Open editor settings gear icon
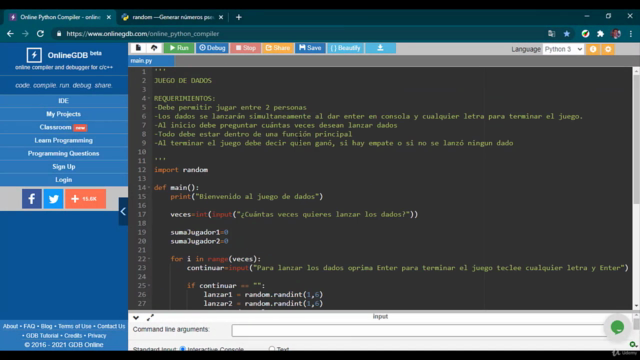This screenshot has height=360, width=640. point(608,49)
